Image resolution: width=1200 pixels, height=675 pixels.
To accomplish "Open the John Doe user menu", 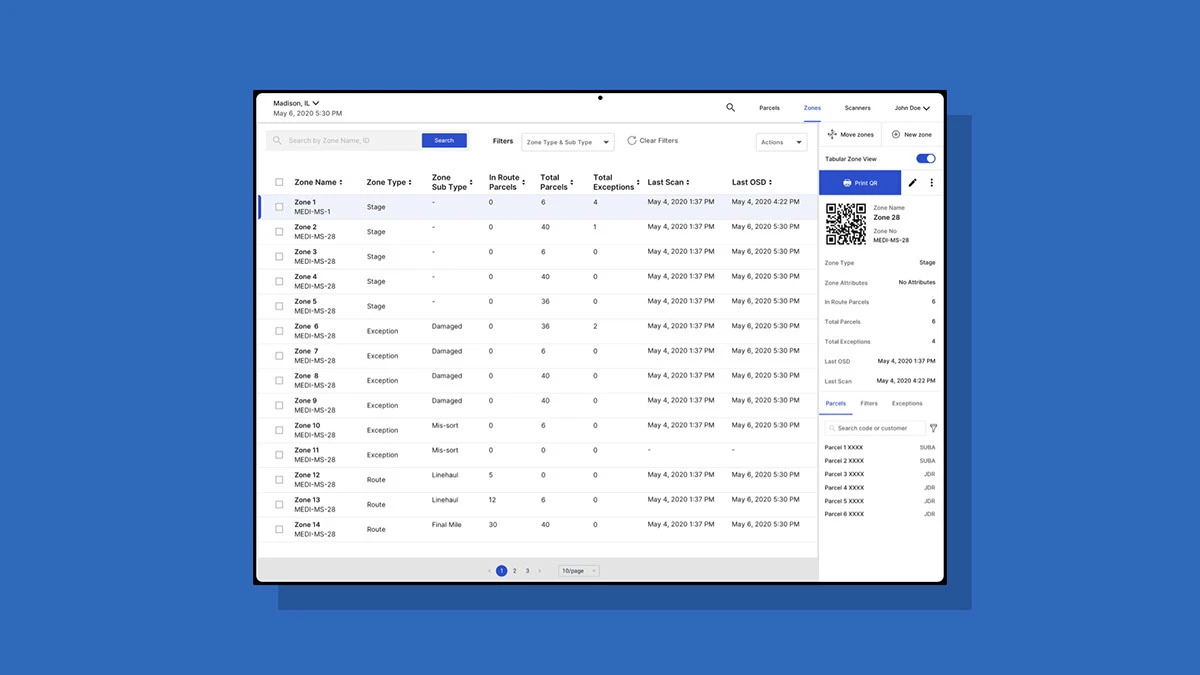I will pyautogui.click(x=912, y=108).
